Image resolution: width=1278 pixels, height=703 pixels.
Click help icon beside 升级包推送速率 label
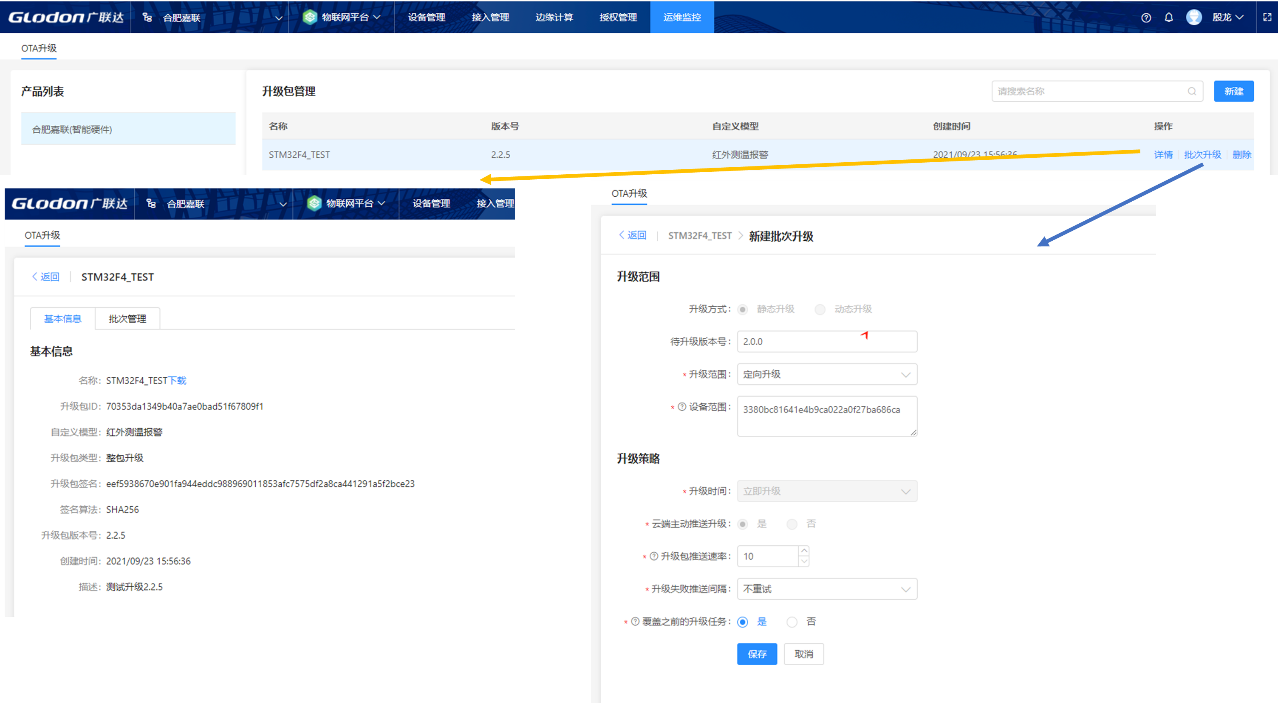click(653, 556)
